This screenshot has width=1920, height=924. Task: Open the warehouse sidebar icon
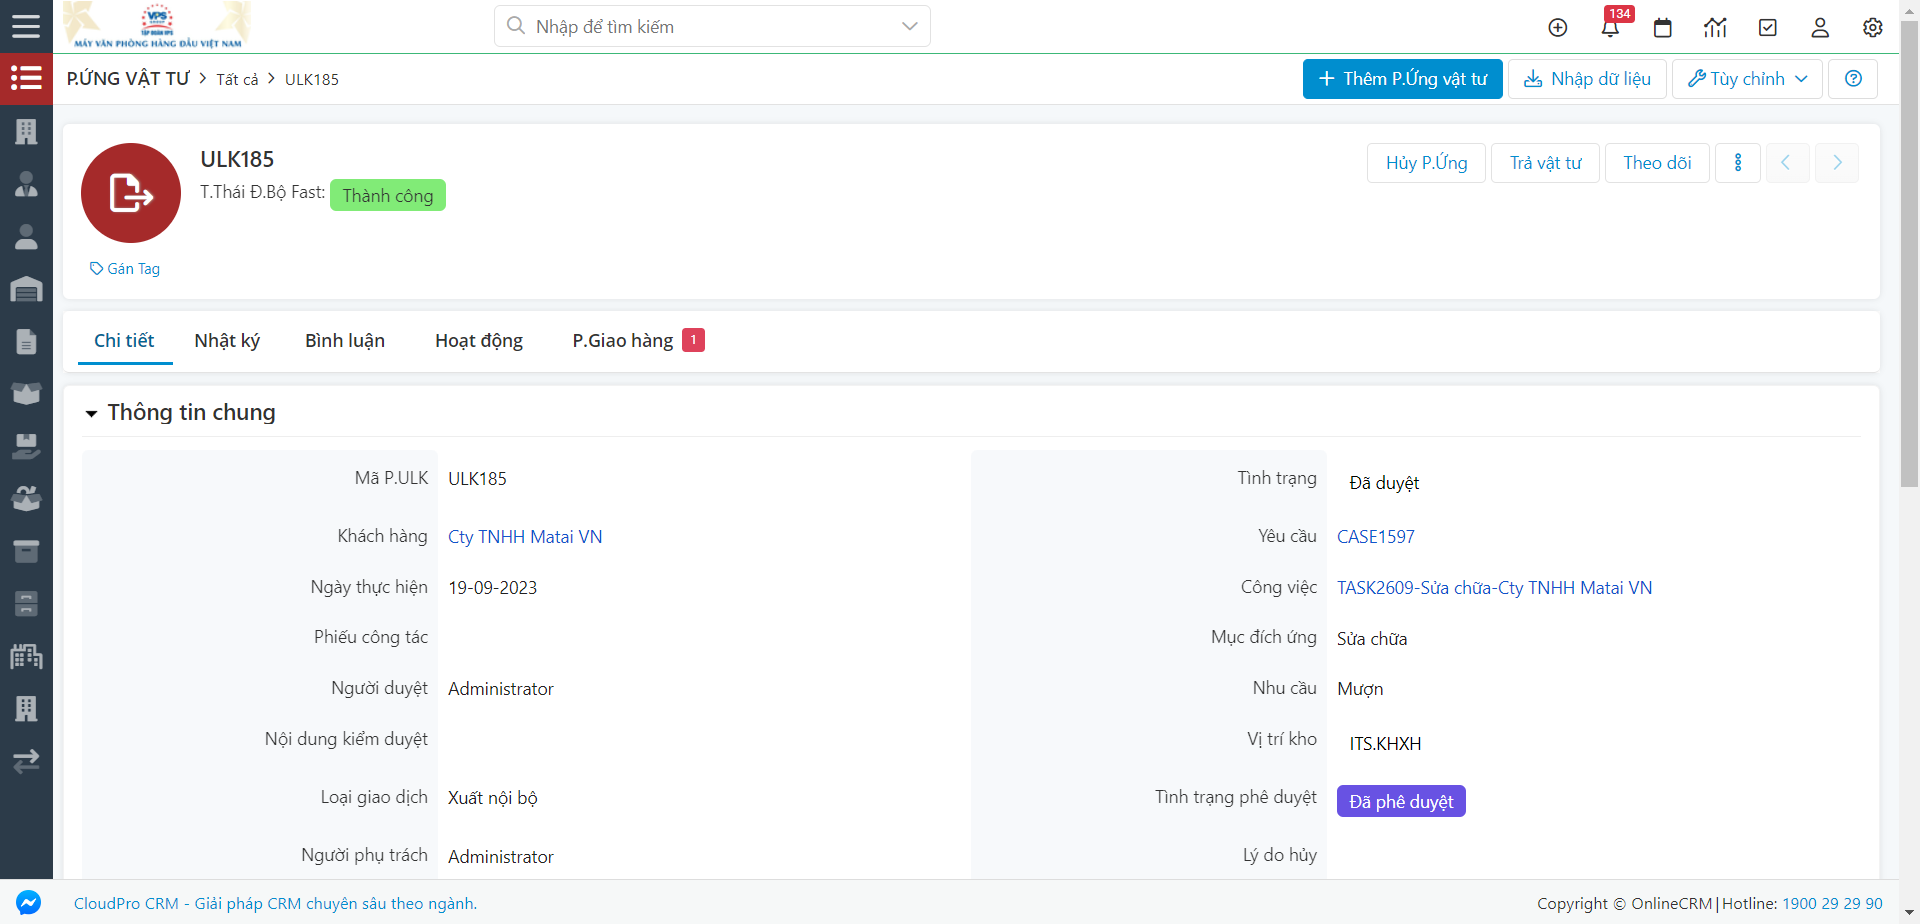pos(26,289)
